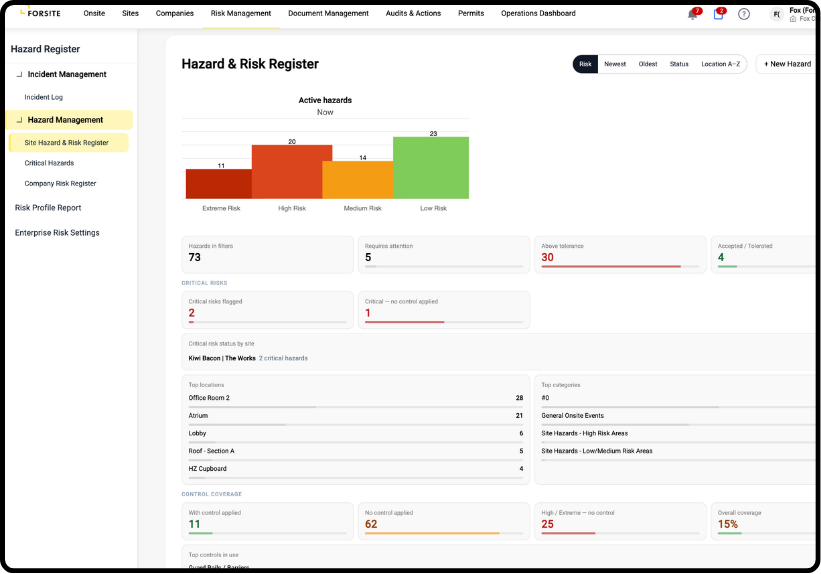The height and width of the screenshot is (574, 821).
Task: Open the help question mark icon
Action: point(744,14)
